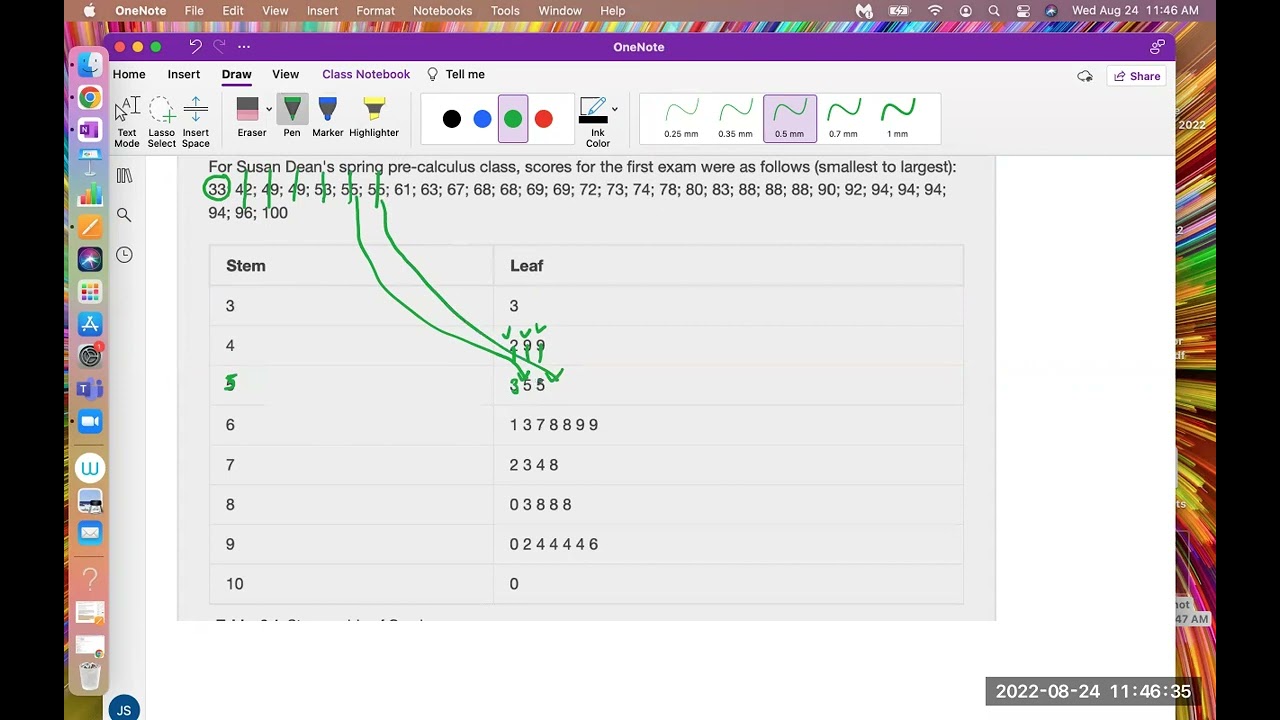This screenshot has height=720, width=1280.
Task: Open Zoom from the Dock
Action: (x=90, y=421)
